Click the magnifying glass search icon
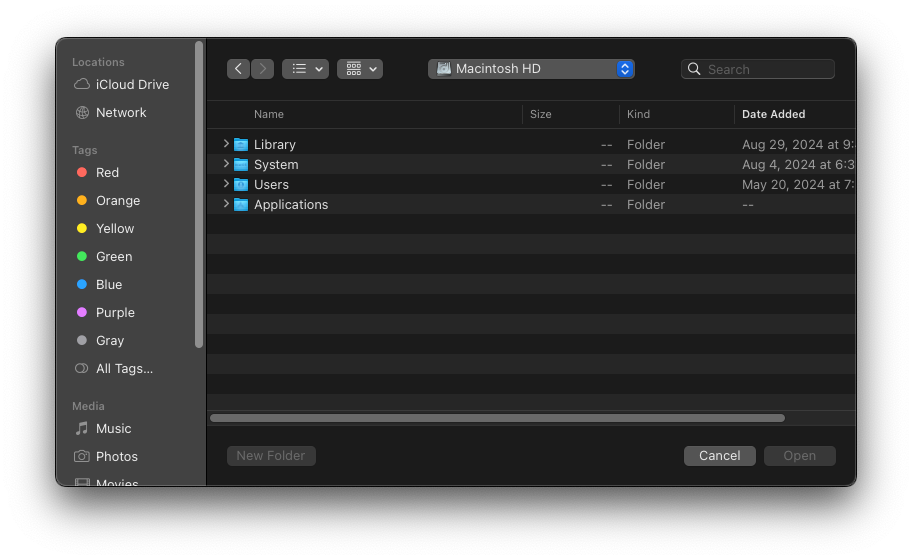The height and width of the screenshot is (560, 912). 694,69
